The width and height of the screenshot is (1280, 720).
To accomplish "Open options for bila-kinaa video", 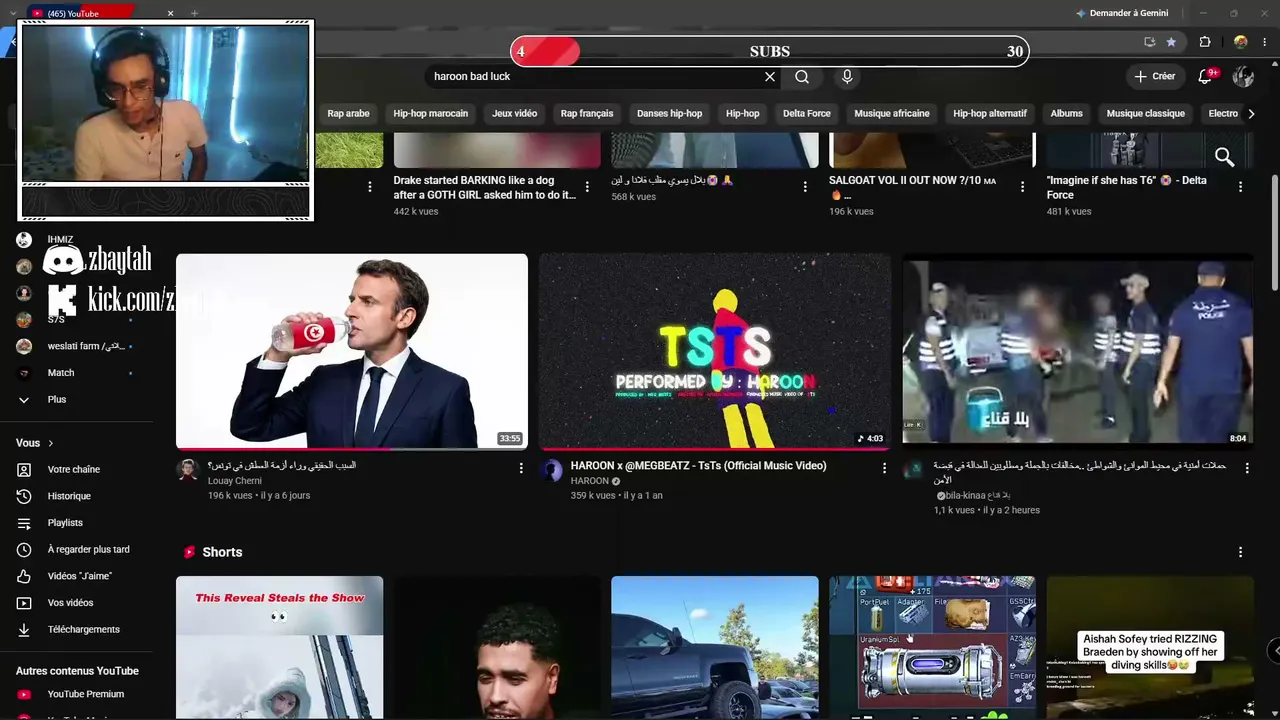I will [x=1247, y=467].
